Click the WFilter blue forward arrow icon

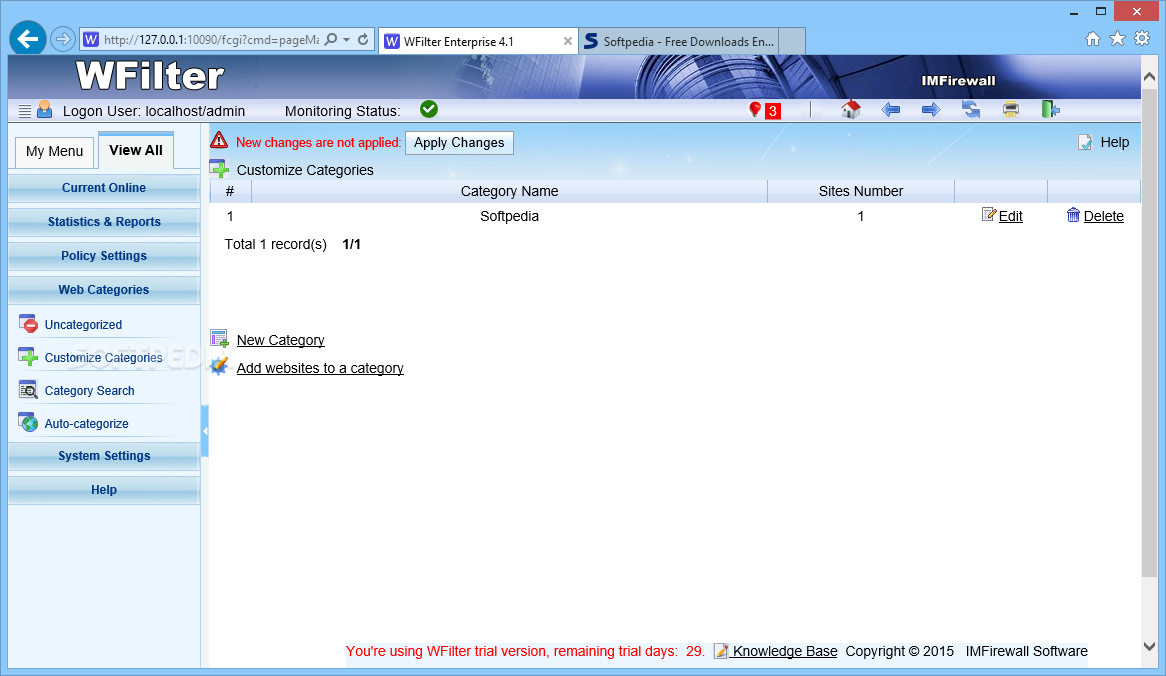930,110
